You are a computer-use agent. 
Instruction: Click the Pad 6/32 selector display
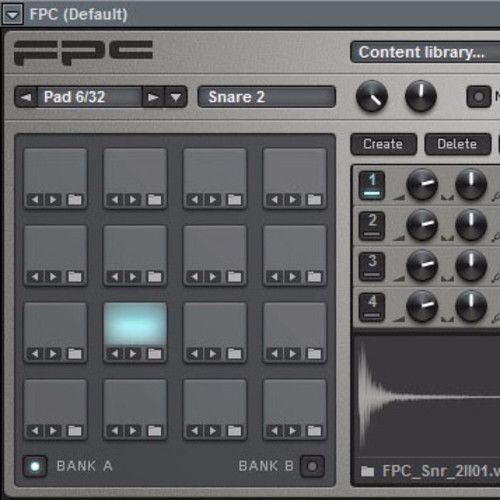pyautogui.click(x=90, y=97)
